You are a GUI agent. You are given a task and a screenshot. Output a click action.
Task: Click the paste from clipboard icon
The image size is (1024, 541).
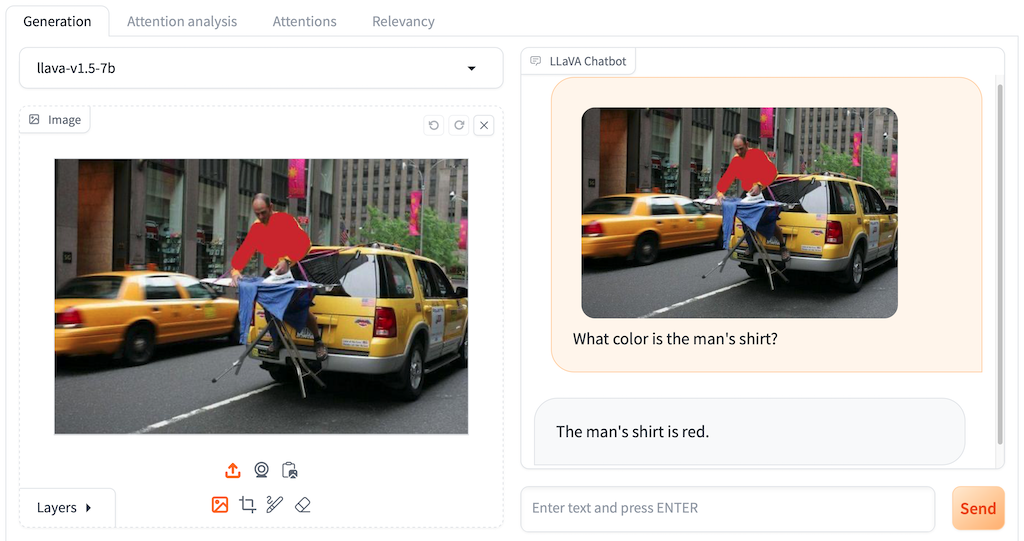[x=290, y=470]
